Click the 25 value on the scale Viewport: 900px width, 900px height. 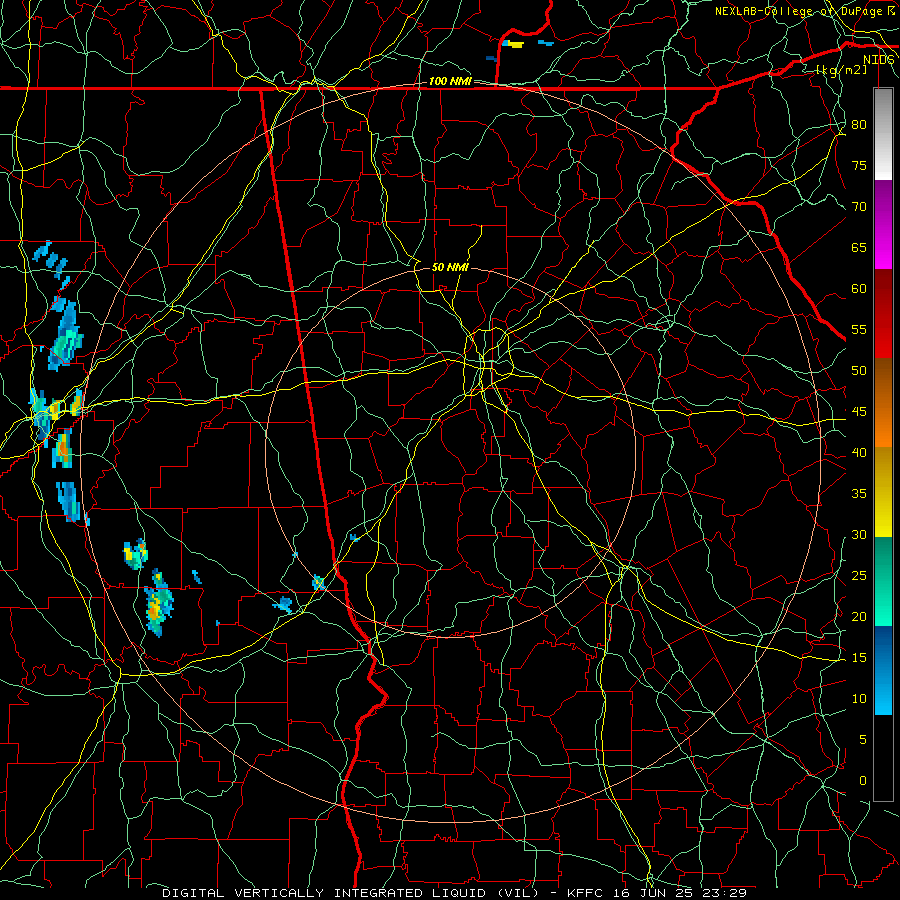click(x=859, y=575)
